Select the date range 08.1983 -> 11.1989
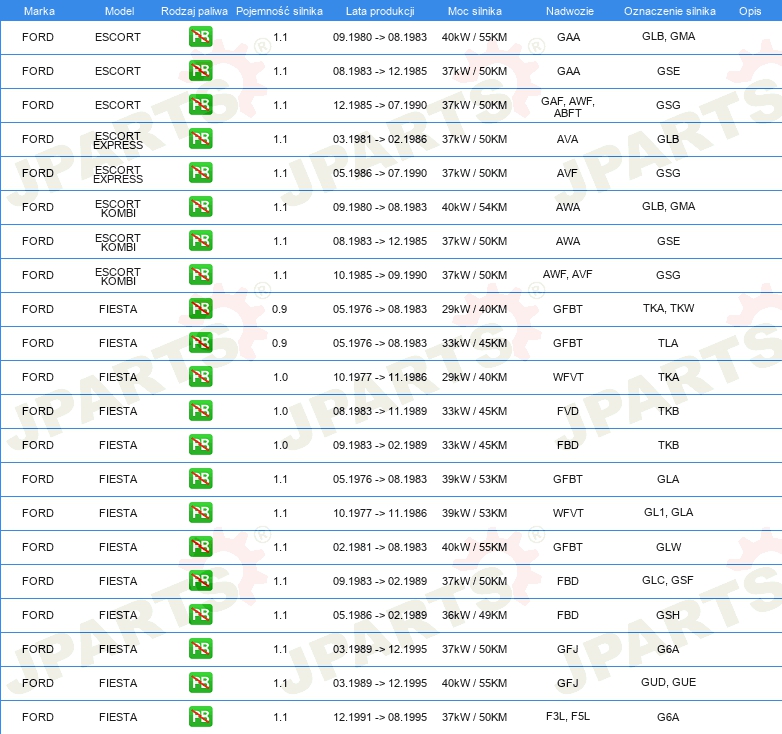The height and width of the screenshot is (734, 782). coord(380,411)
